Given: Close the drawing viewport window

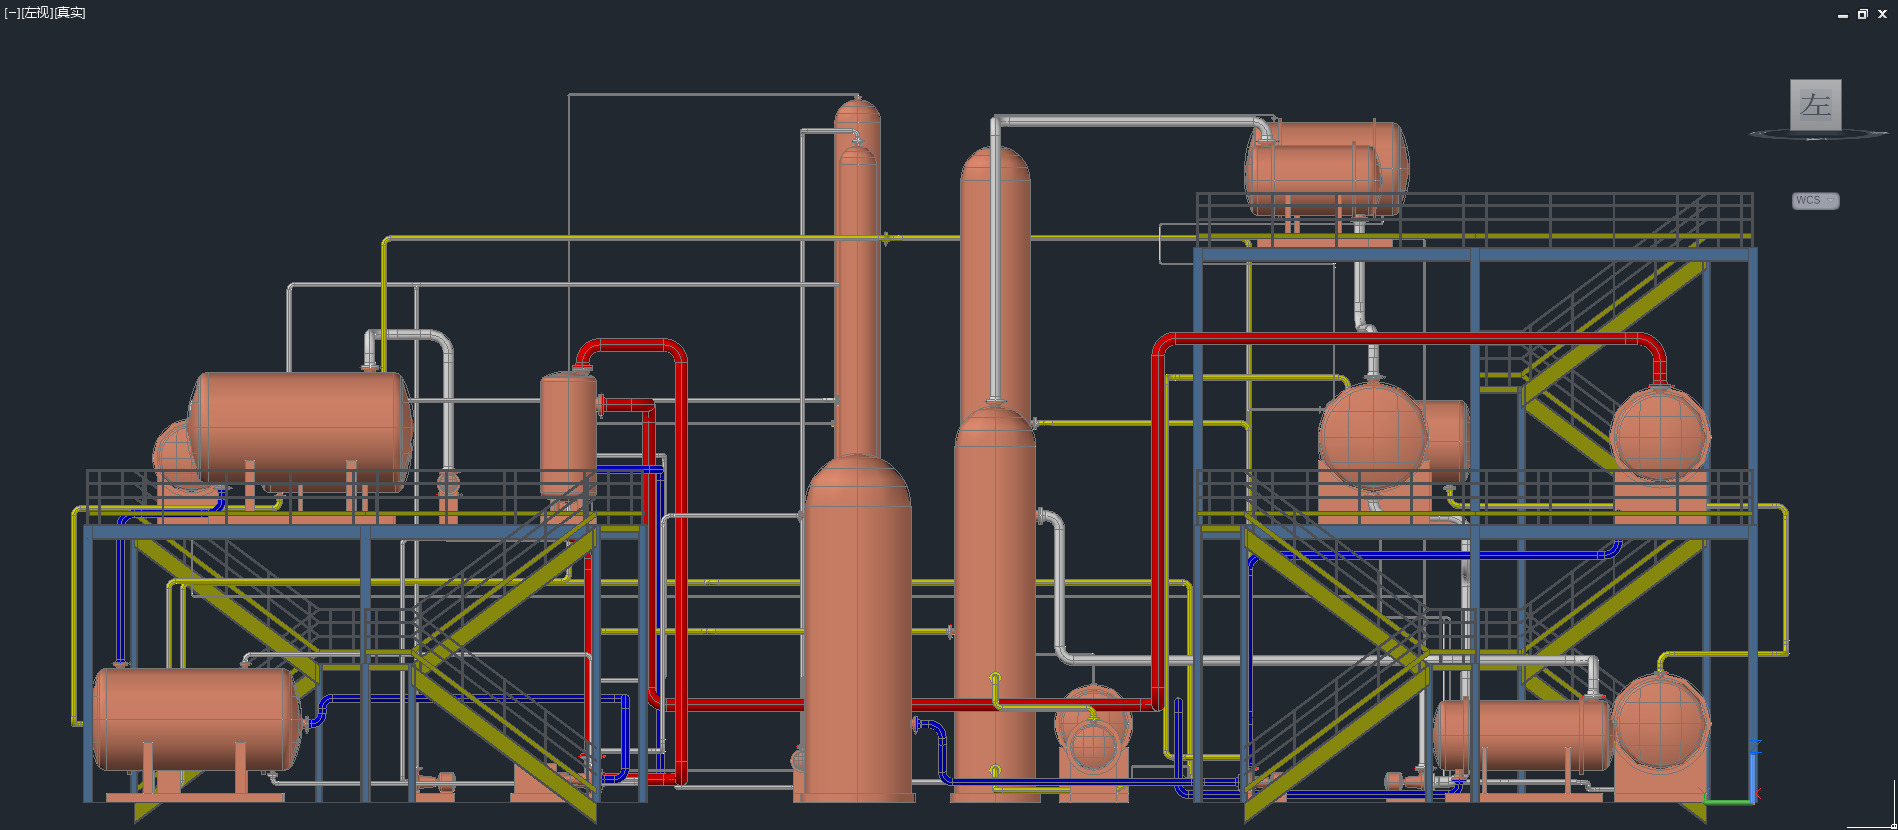Looking at the screenshot, I should coord(1882,14).
